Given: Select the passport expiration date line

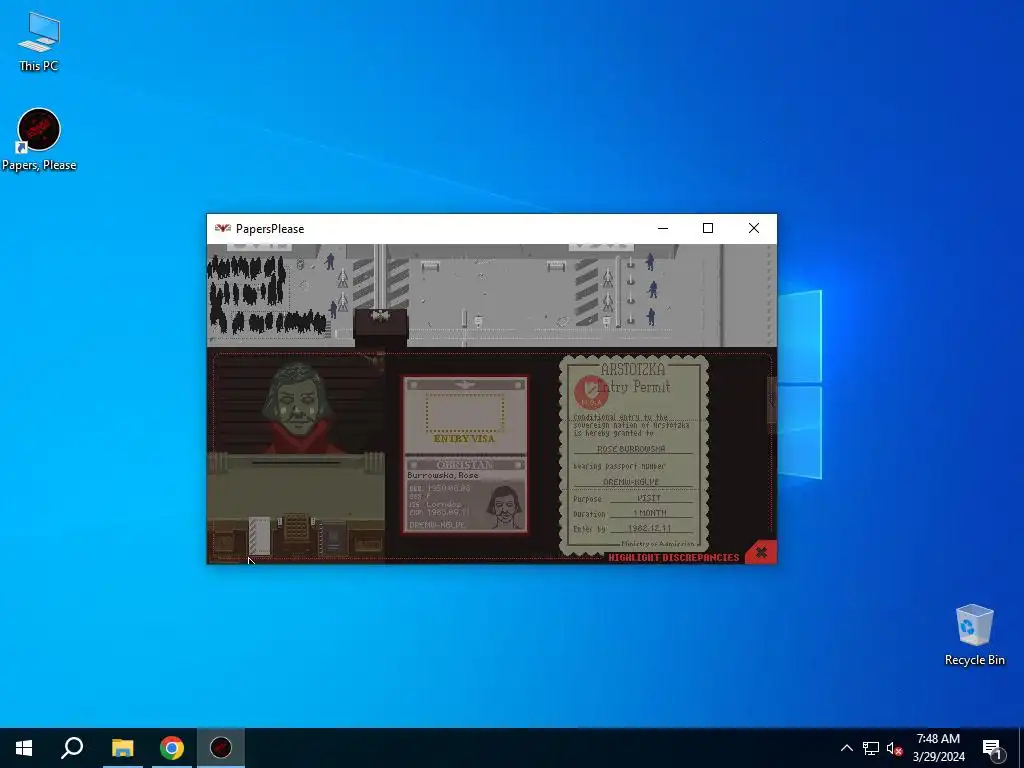Looking at the screenshot, I should click(439, 512).
